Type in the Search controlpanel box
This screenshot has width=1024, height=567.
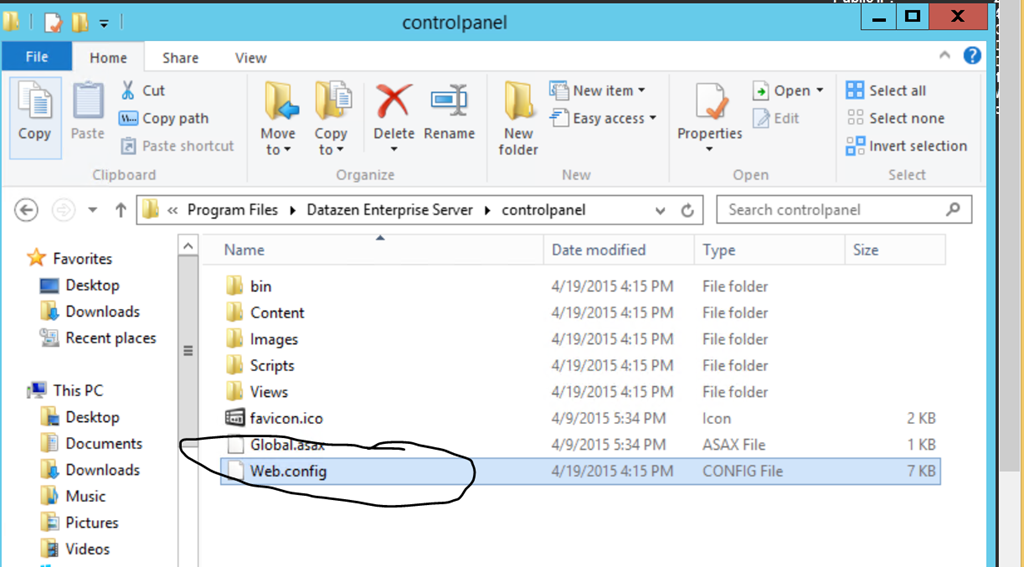coord(834,210)
